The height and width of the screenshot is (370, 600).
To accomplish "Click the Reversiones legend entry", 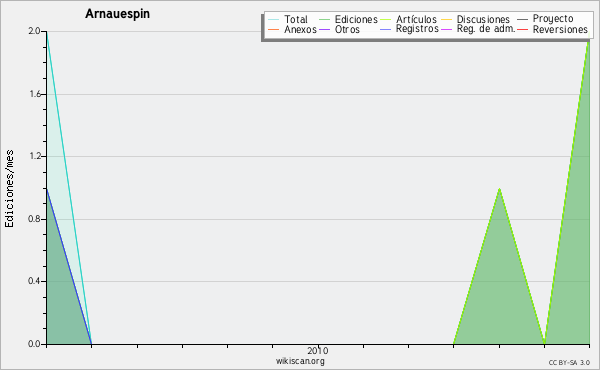I will [560, 29].
